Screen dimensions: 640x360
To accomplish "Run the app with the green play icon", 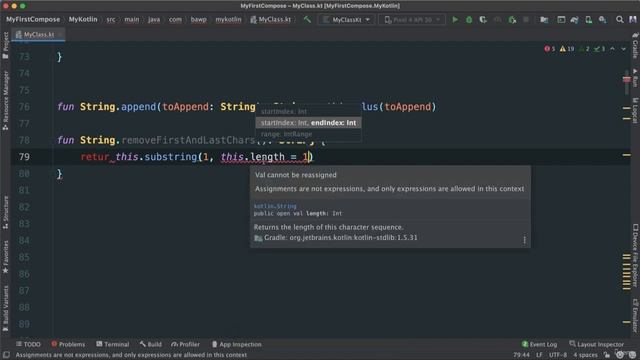I will (455, 19).
